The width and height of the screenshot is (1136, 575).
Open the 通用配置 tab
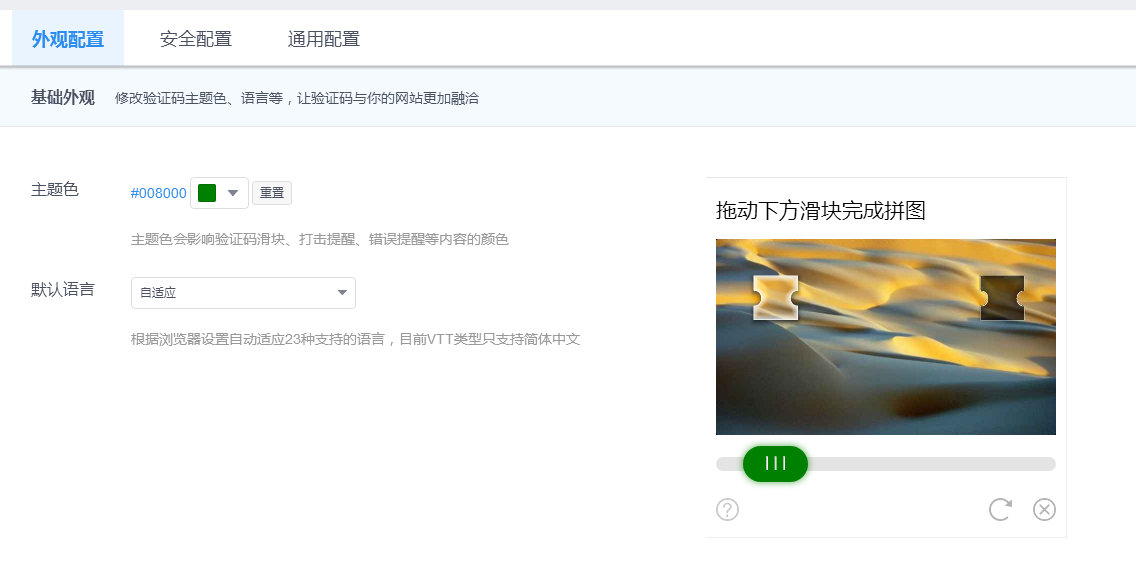point(323,38)
